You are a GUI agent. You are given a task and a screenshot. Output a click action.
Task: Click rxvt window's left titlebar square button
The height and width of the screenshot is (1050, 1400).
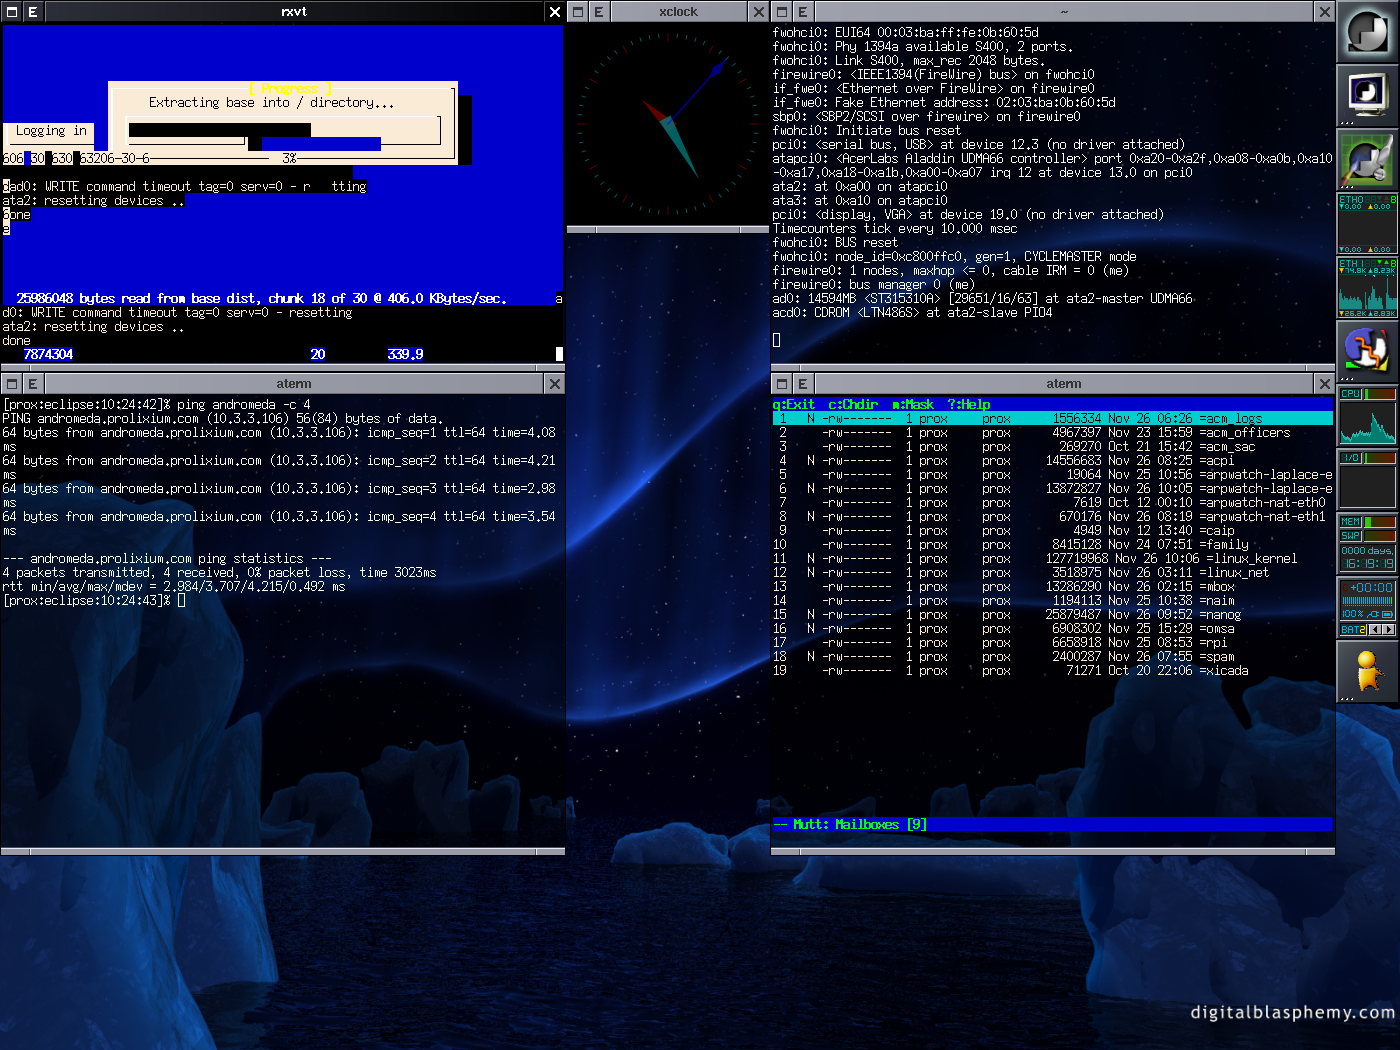[12, 12]
